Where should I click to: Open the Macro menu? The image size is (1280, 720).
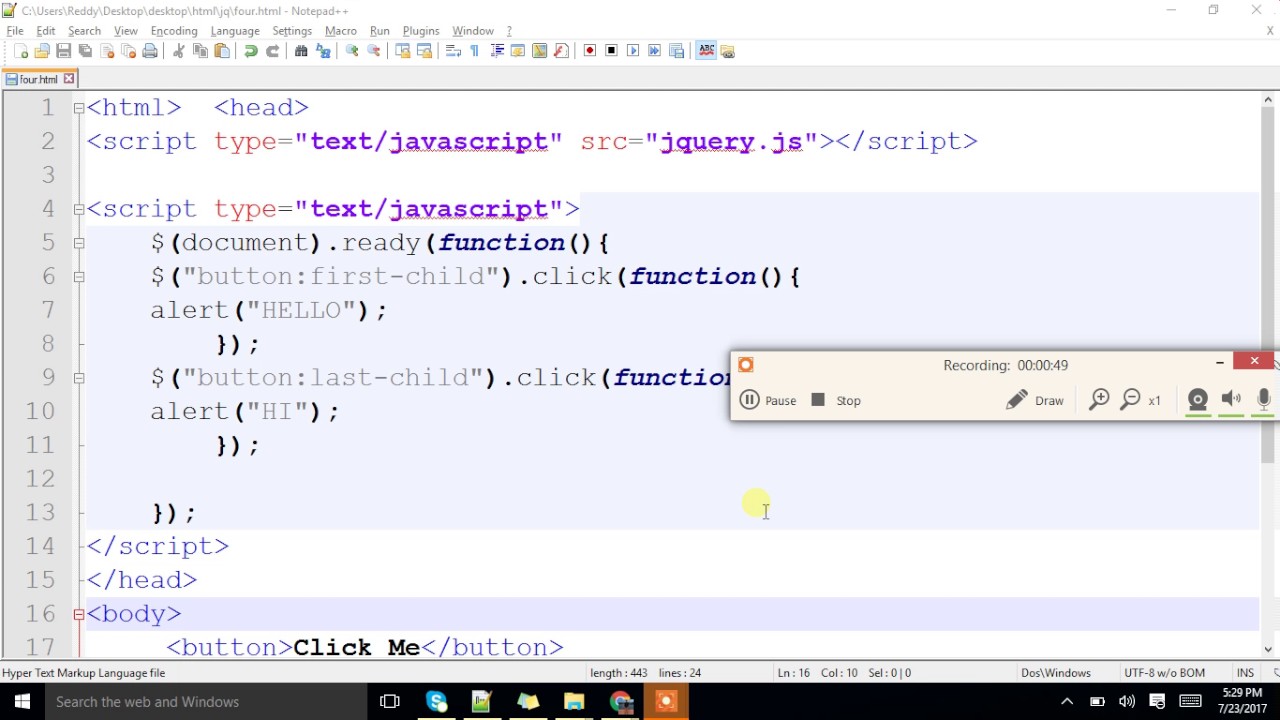(x=341, y=31)
